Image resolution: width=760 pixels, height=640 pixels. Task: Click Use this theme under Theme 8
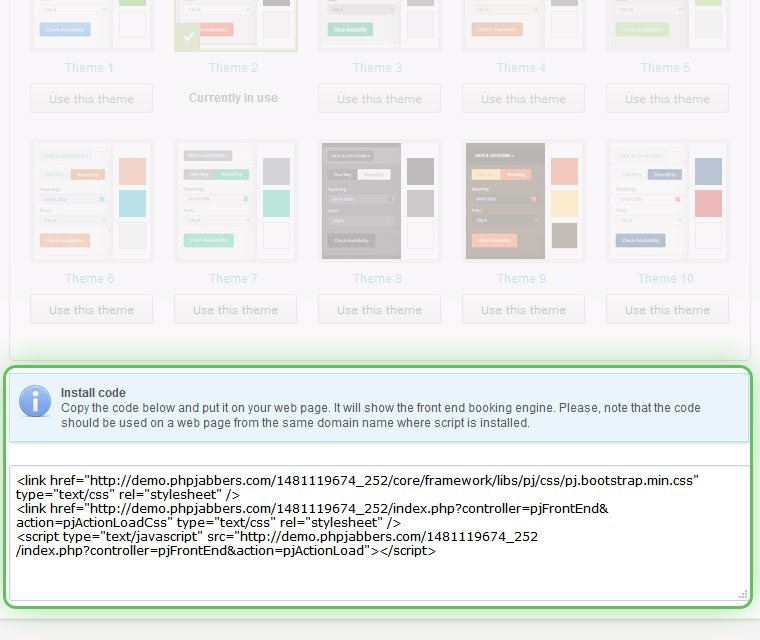pyautogui.click(x=380, y=309)
